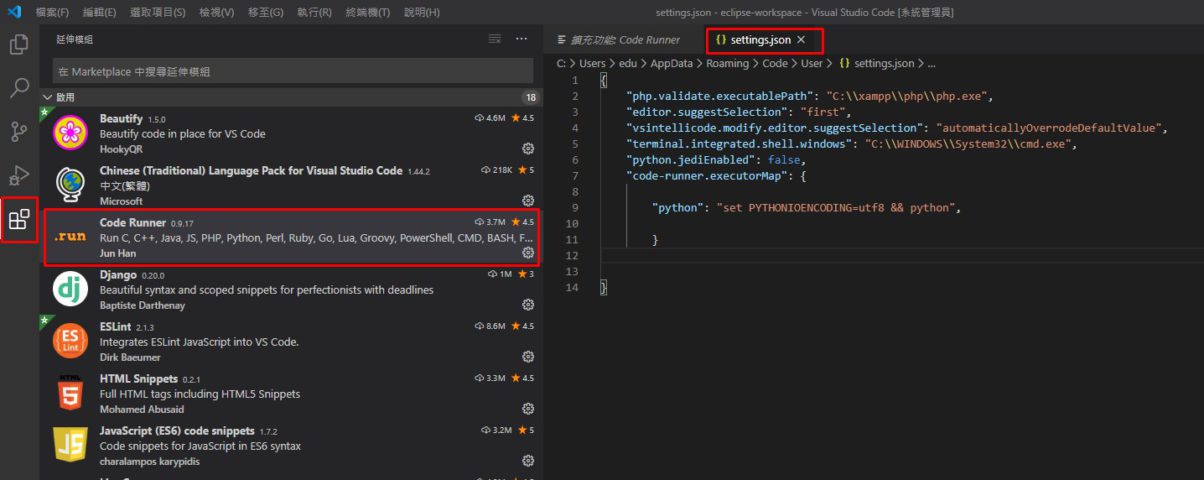
Task: Click the ESLint extension icon
Action: (x=70, y=341)
